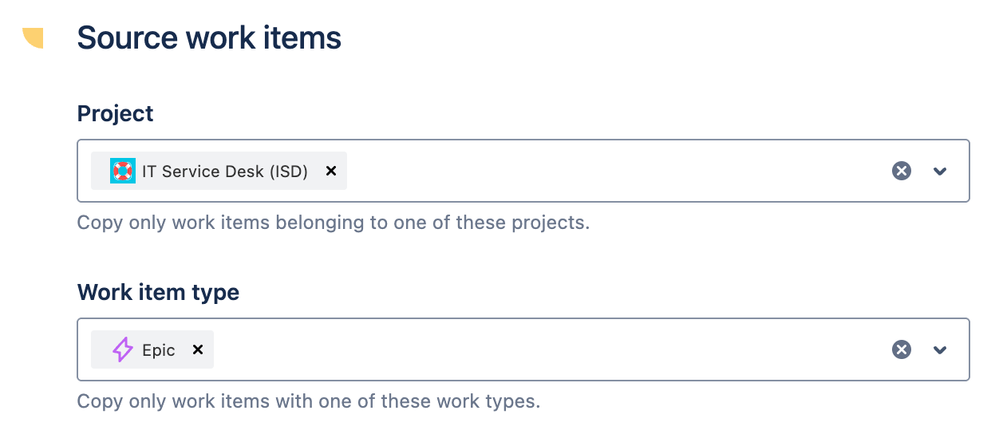This screenshot has height=434, width=999.
Task: Remove the IT Service Desk (ISD) tag
Action: click(x=331, y=171)
